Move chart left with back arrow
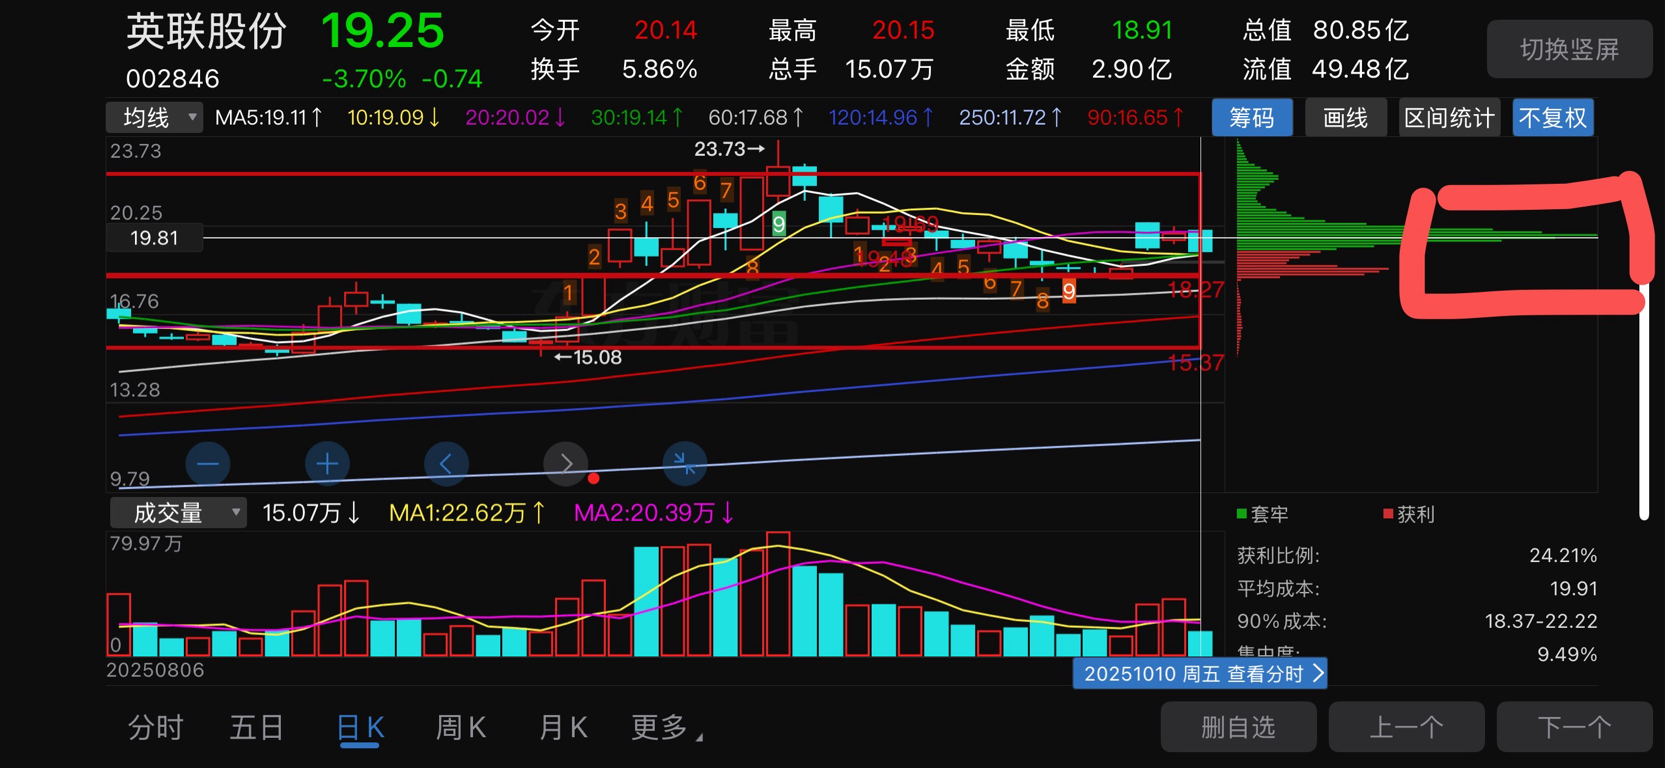Screen dimensions: 1665x769 pyautogui.click(x=446, y=464)
